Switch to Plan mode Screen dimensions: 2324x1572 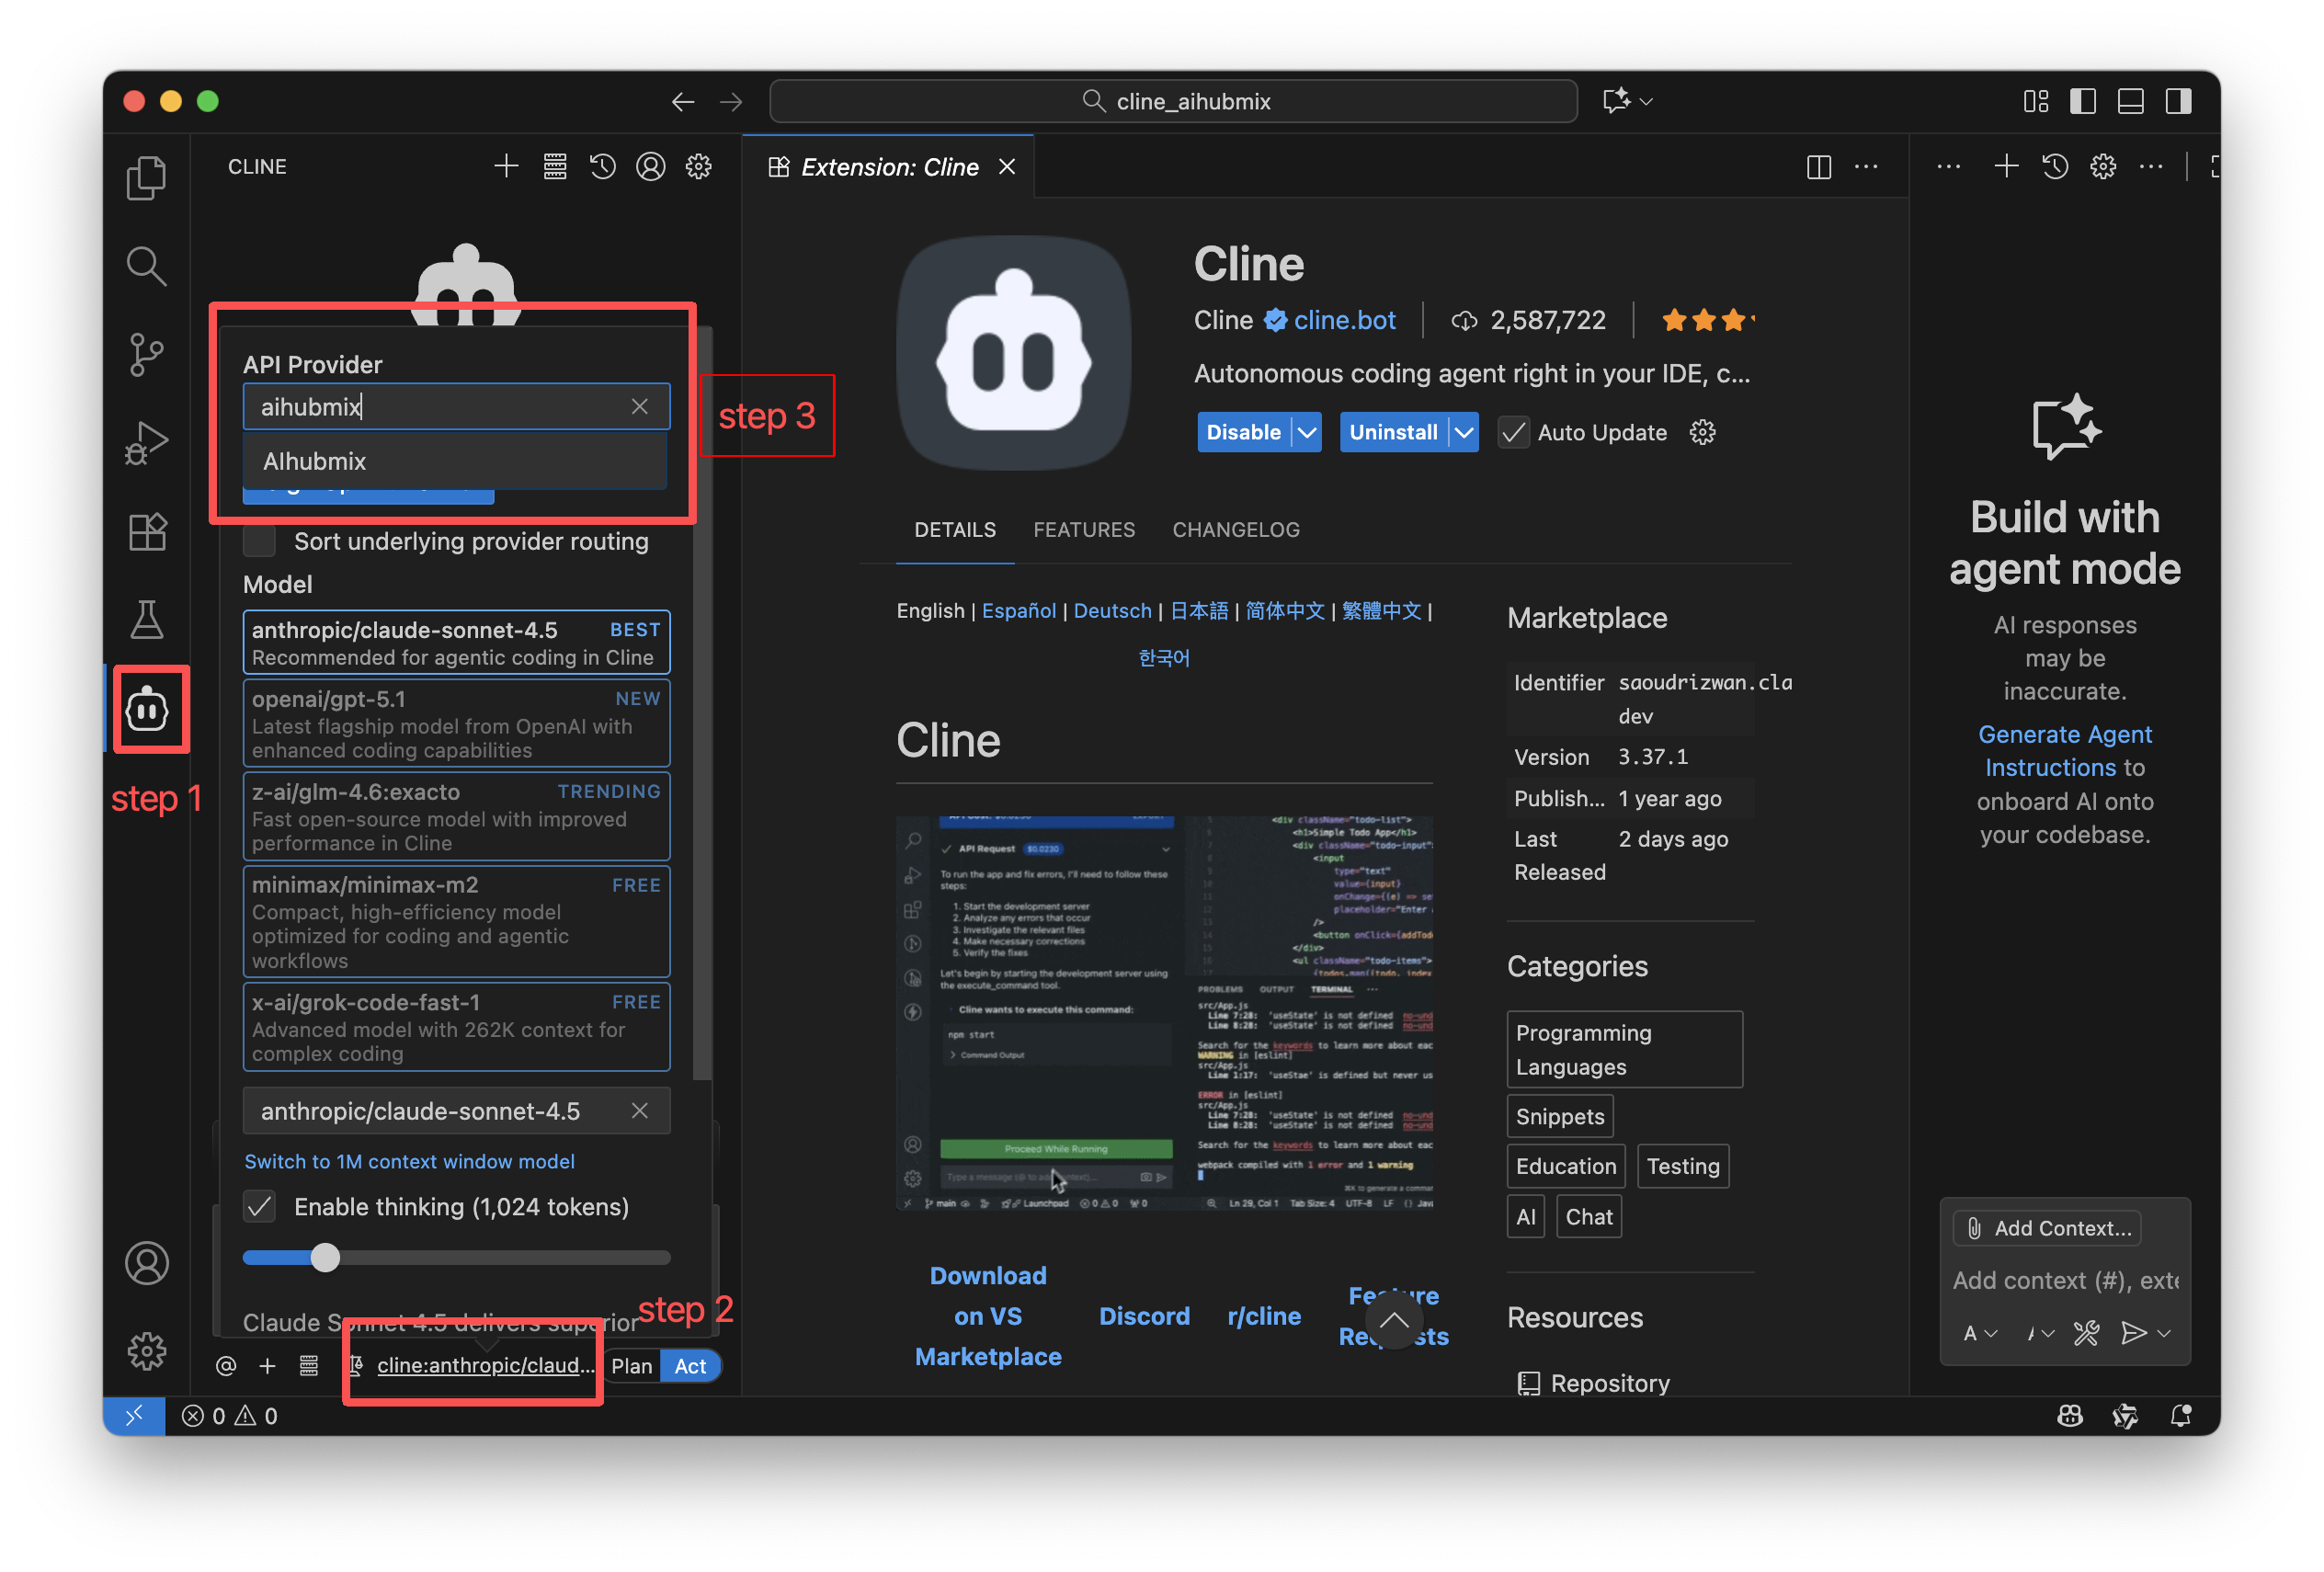point(631,1366)
